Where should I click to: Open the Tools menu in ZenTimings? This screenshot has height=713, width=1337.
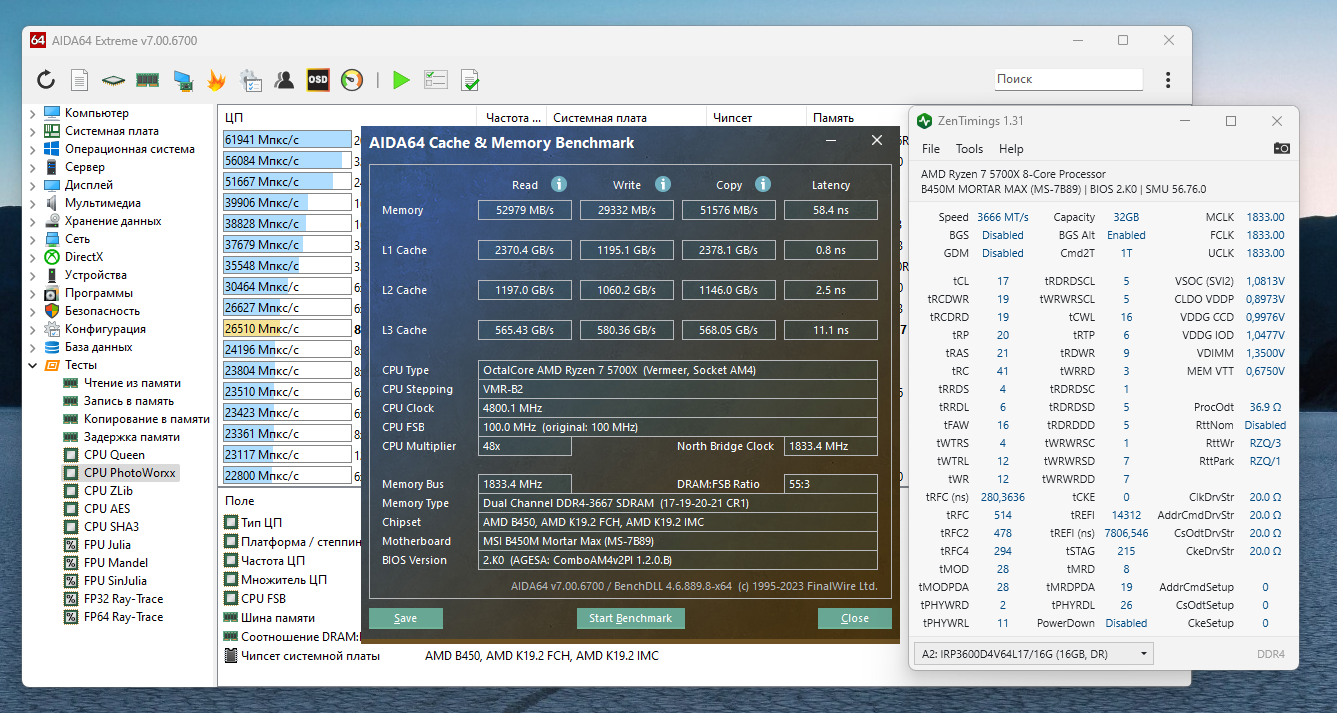(x=969, y=149)
